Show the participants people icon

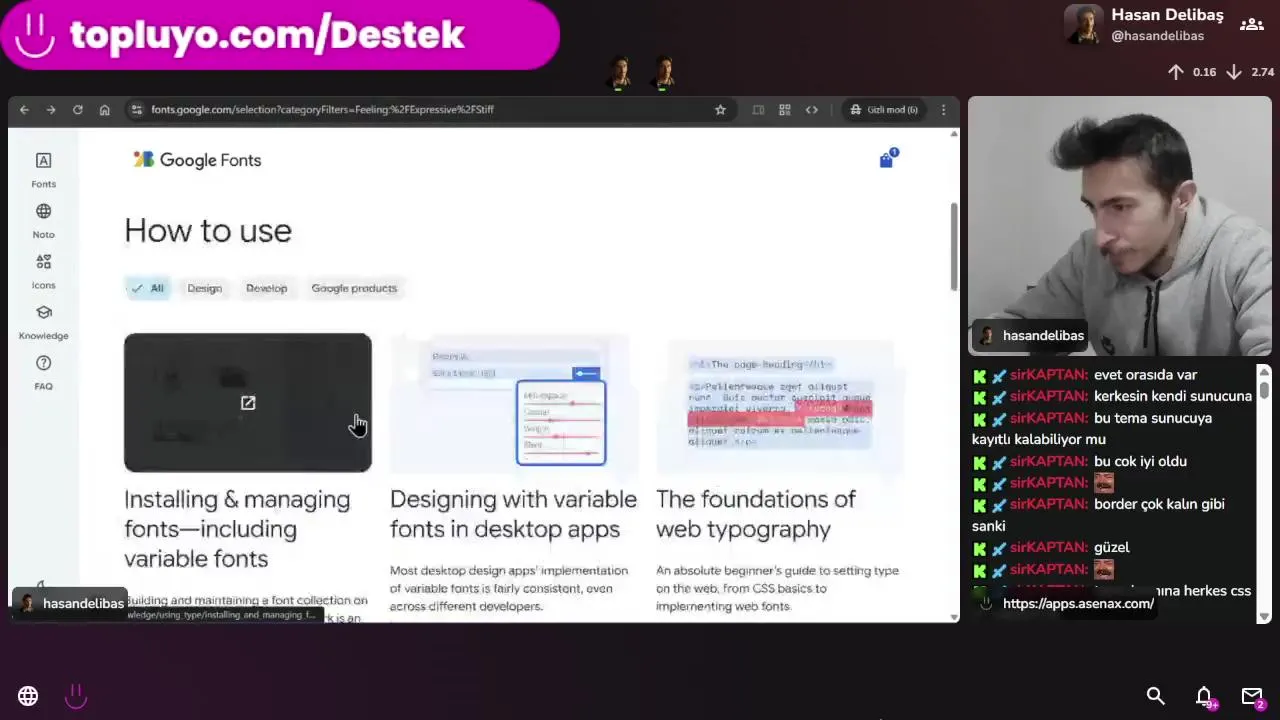click(x=1252, y=25)
